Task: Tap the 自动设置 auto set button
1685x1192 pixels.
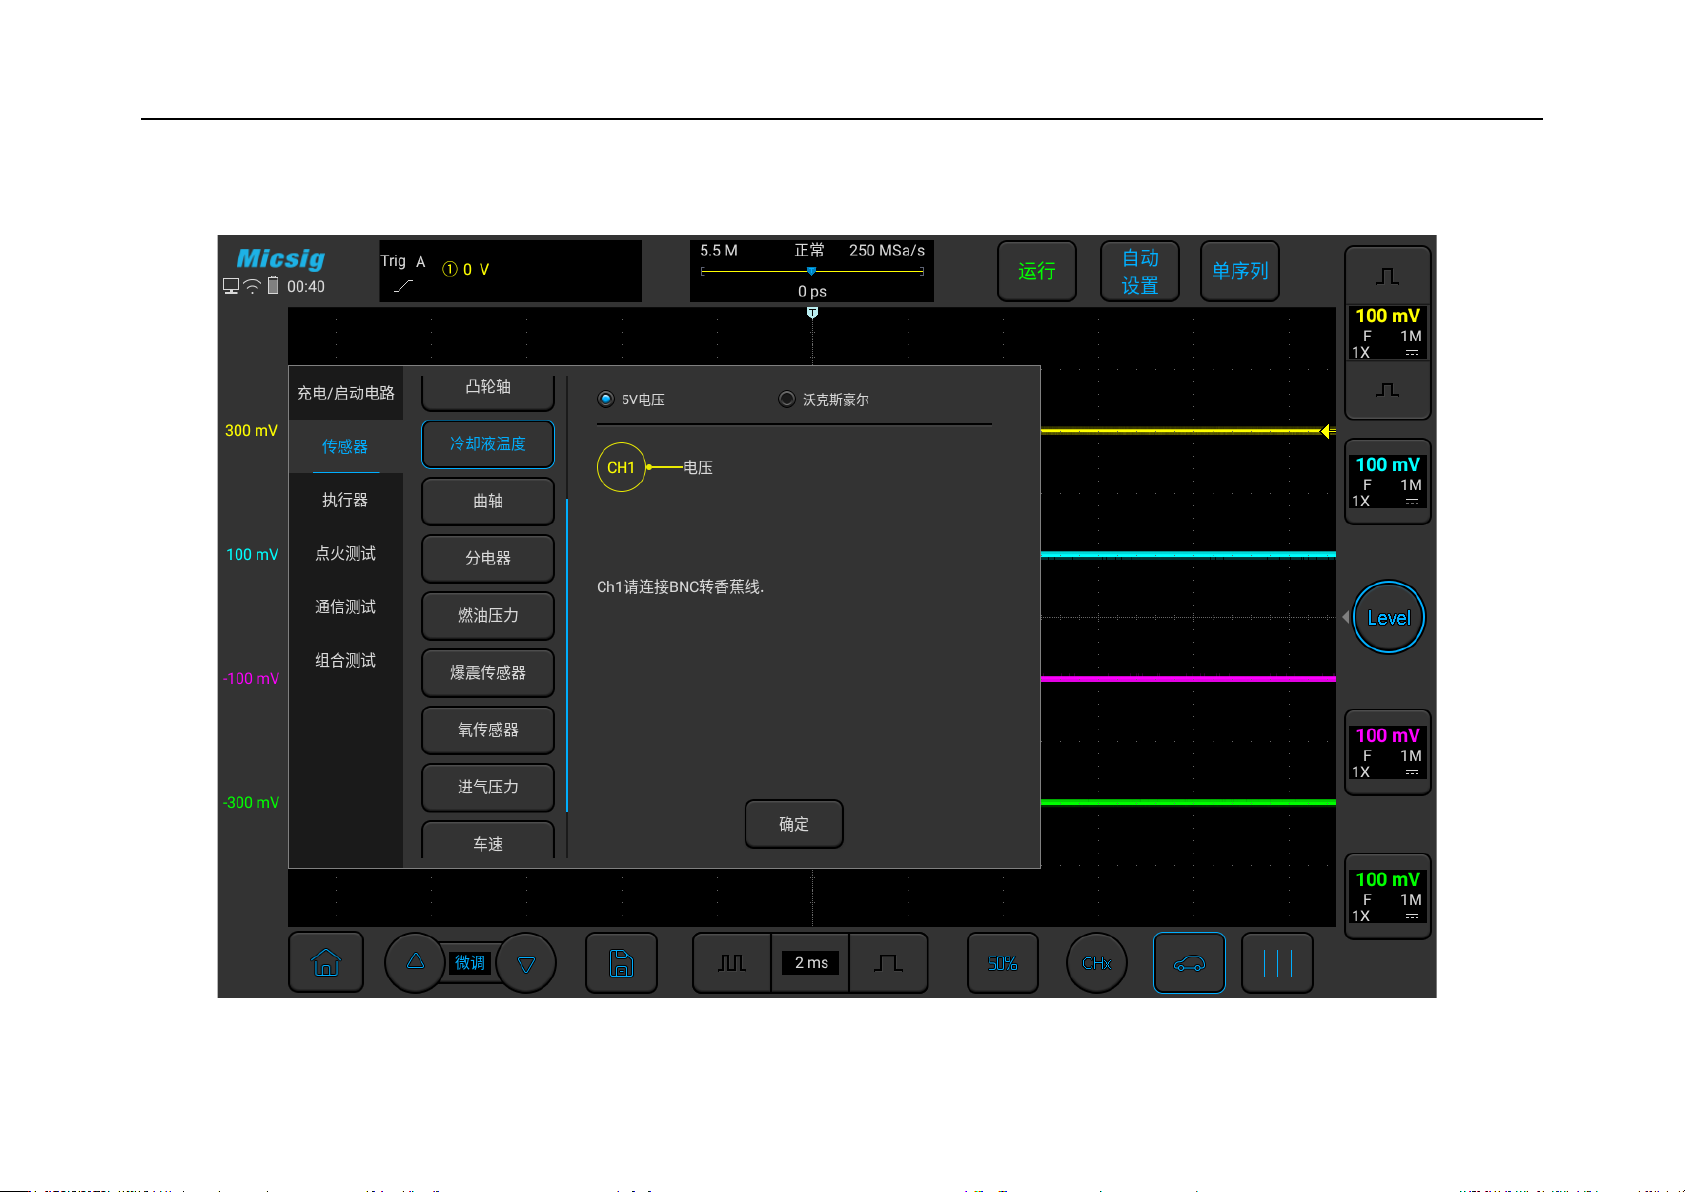Action: click(x=1139, y=271)
